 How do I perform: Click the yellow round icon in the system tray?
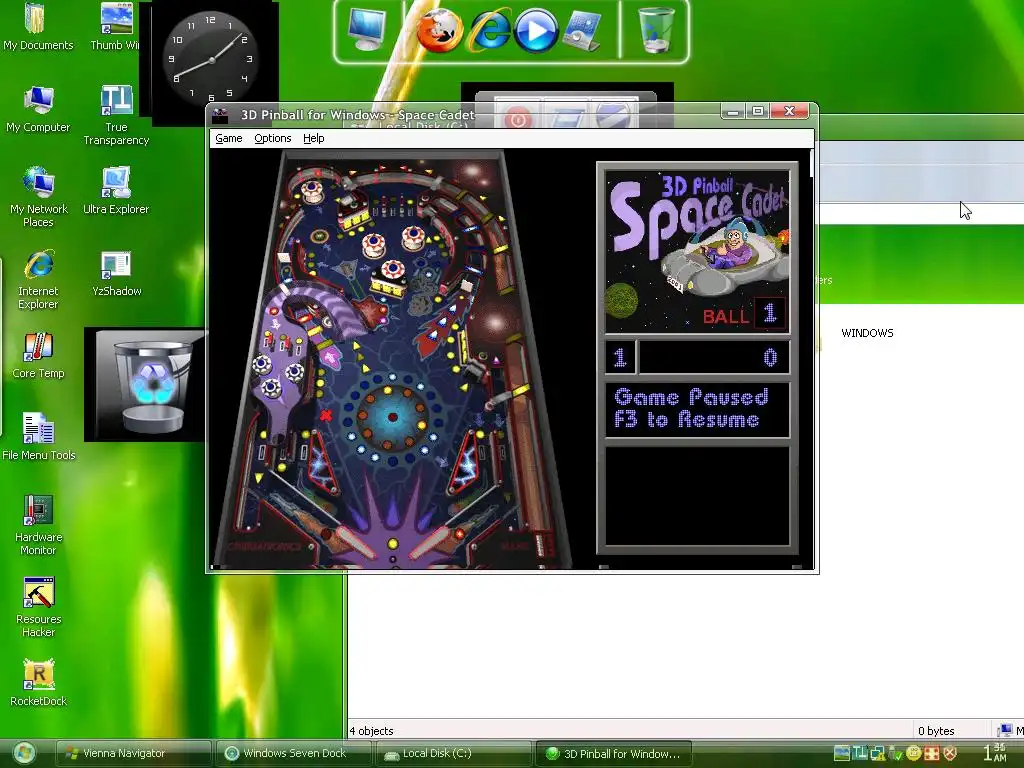pyautogui.click(x=914, y=753)
